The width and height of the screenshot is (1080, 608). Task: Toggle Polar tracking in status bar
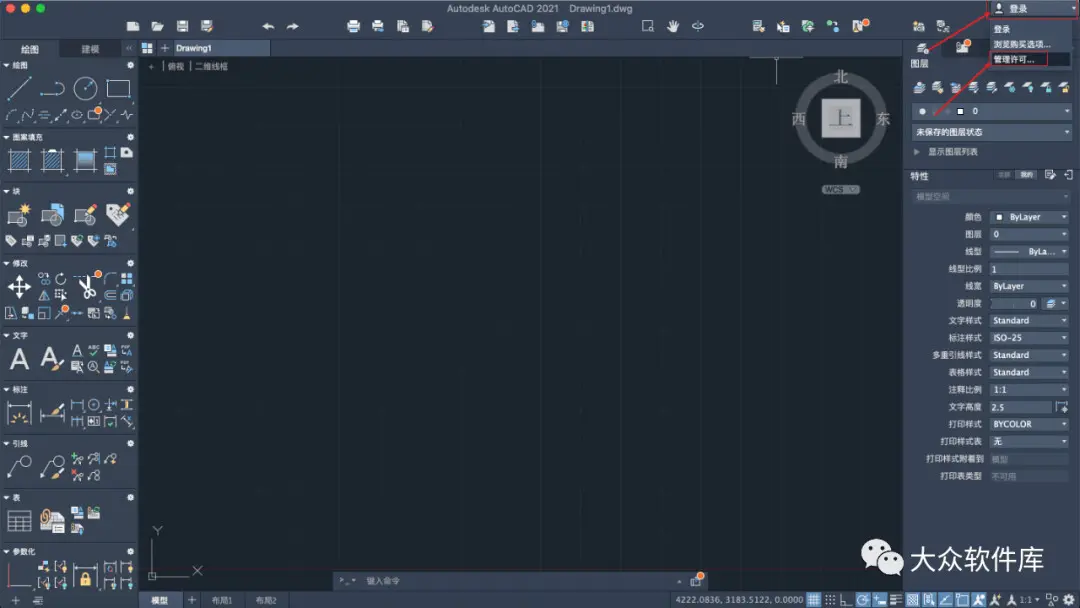(862, 600)
